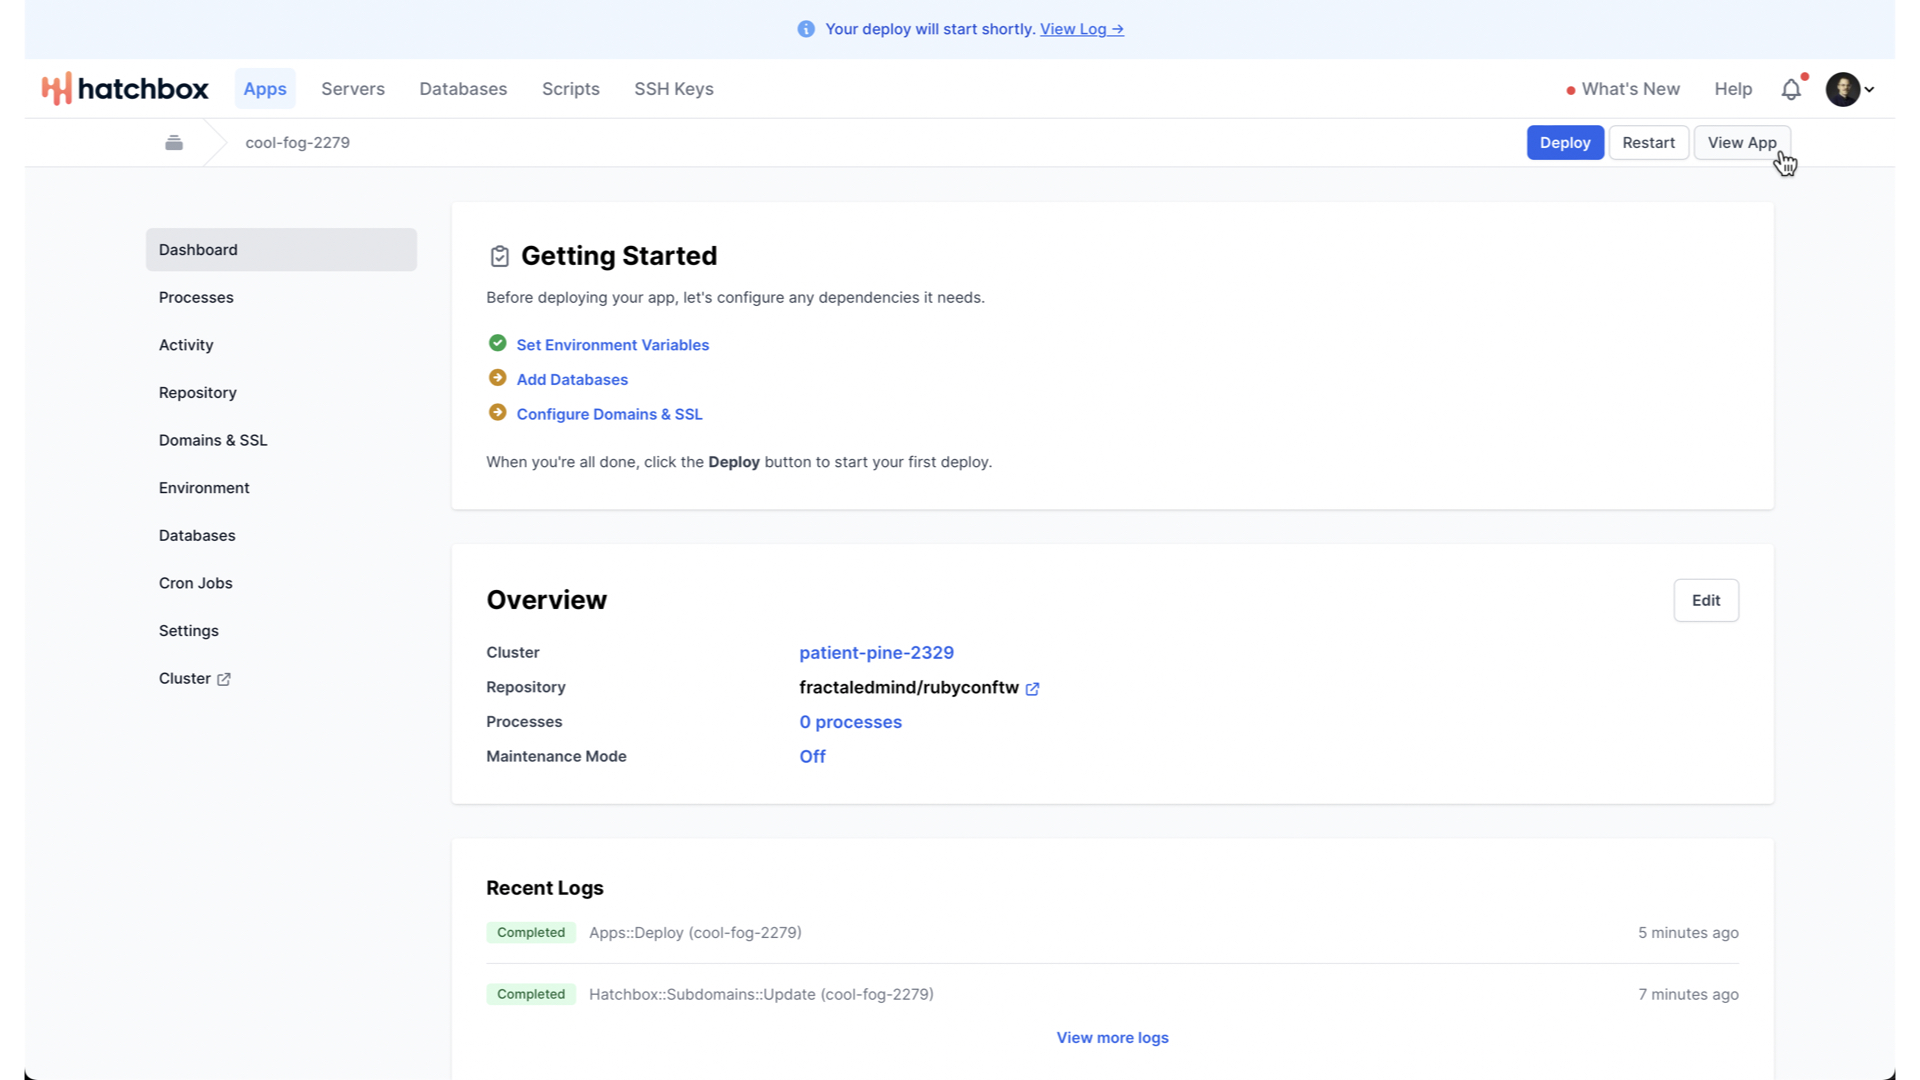
Task: Click the green checkmark beside Set Environment Variables
Action: click(497, 343)
